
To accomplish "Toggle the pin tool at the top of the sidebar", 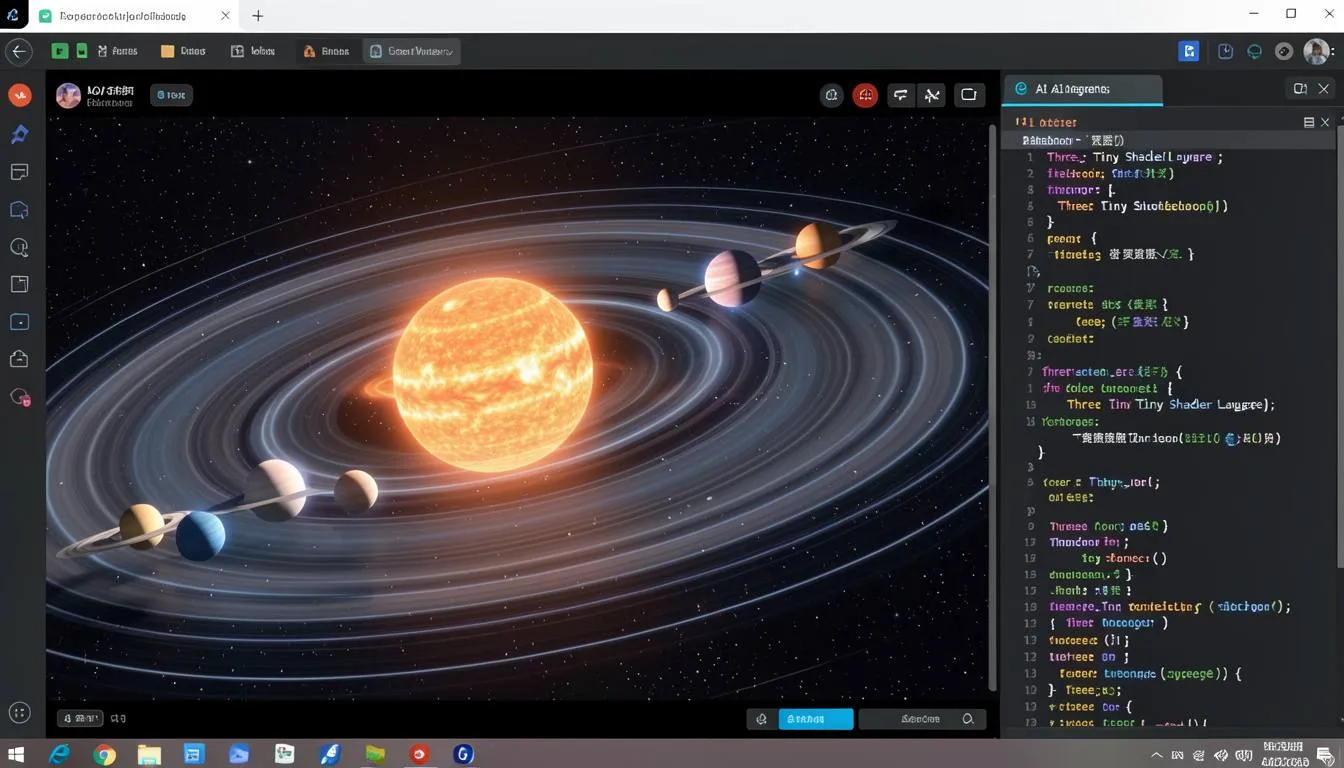I will 19,133.
